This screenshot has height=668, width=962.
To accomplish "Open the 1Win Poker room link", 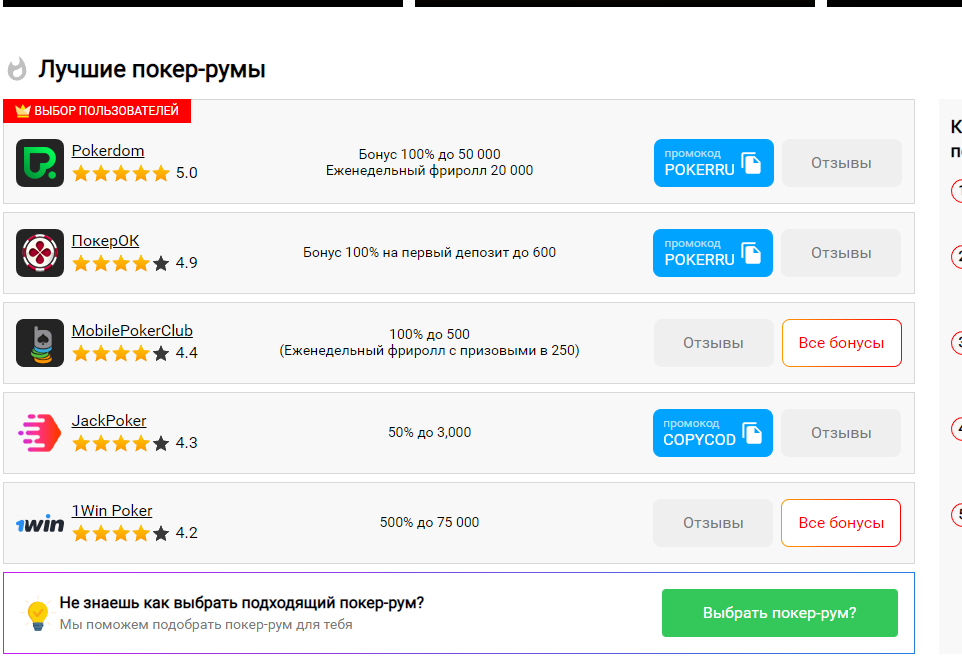I will click(x=112, y=511).
